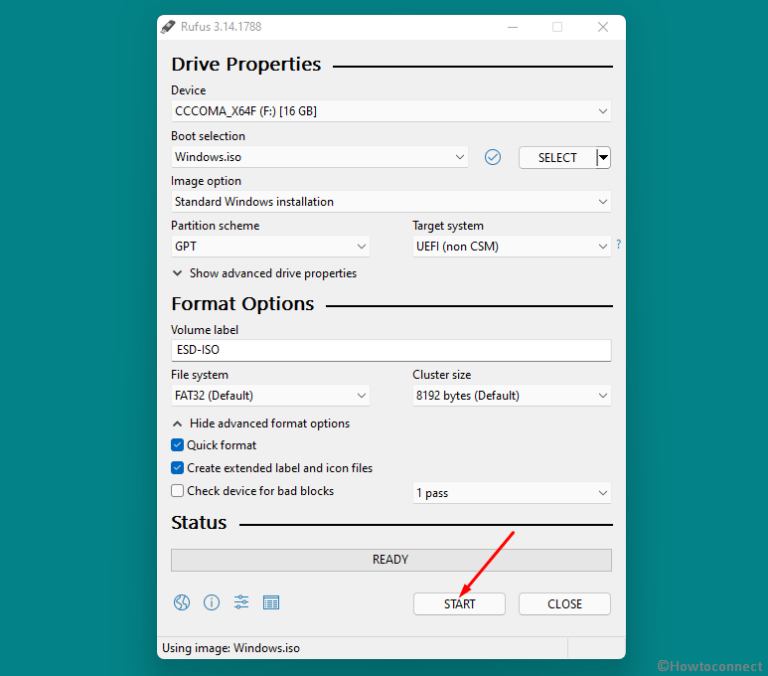Screen dimensions: 768x676
Task: Open the Device dropdown CCCOMA_X64F
Action: [x=391, y=111]
